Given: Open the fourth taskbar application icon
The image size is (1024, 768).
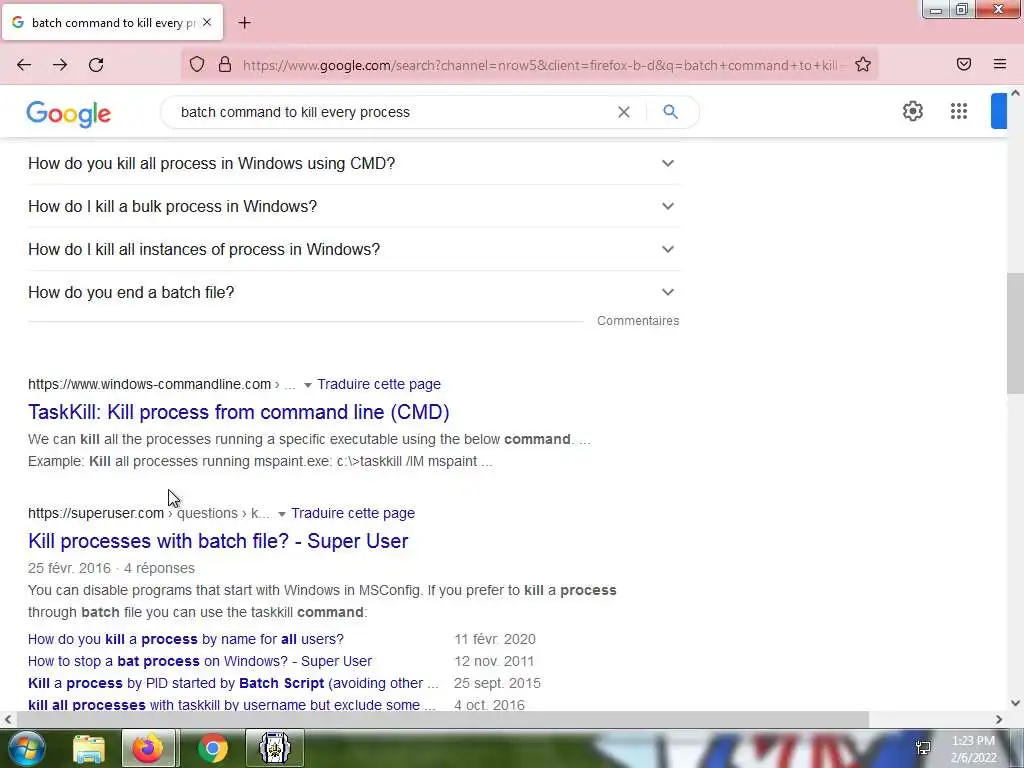Looking at the screenshot, I should tap(275, 748).
